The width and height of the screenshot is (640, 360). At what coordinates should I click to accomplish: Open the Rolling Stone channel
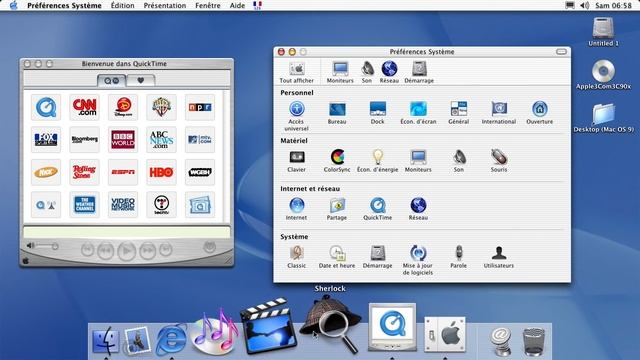point(84,172)
